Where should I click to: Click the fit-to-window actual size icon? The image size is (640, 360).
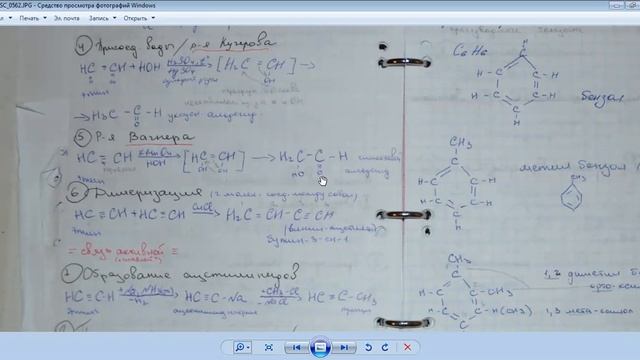(269, 347)
